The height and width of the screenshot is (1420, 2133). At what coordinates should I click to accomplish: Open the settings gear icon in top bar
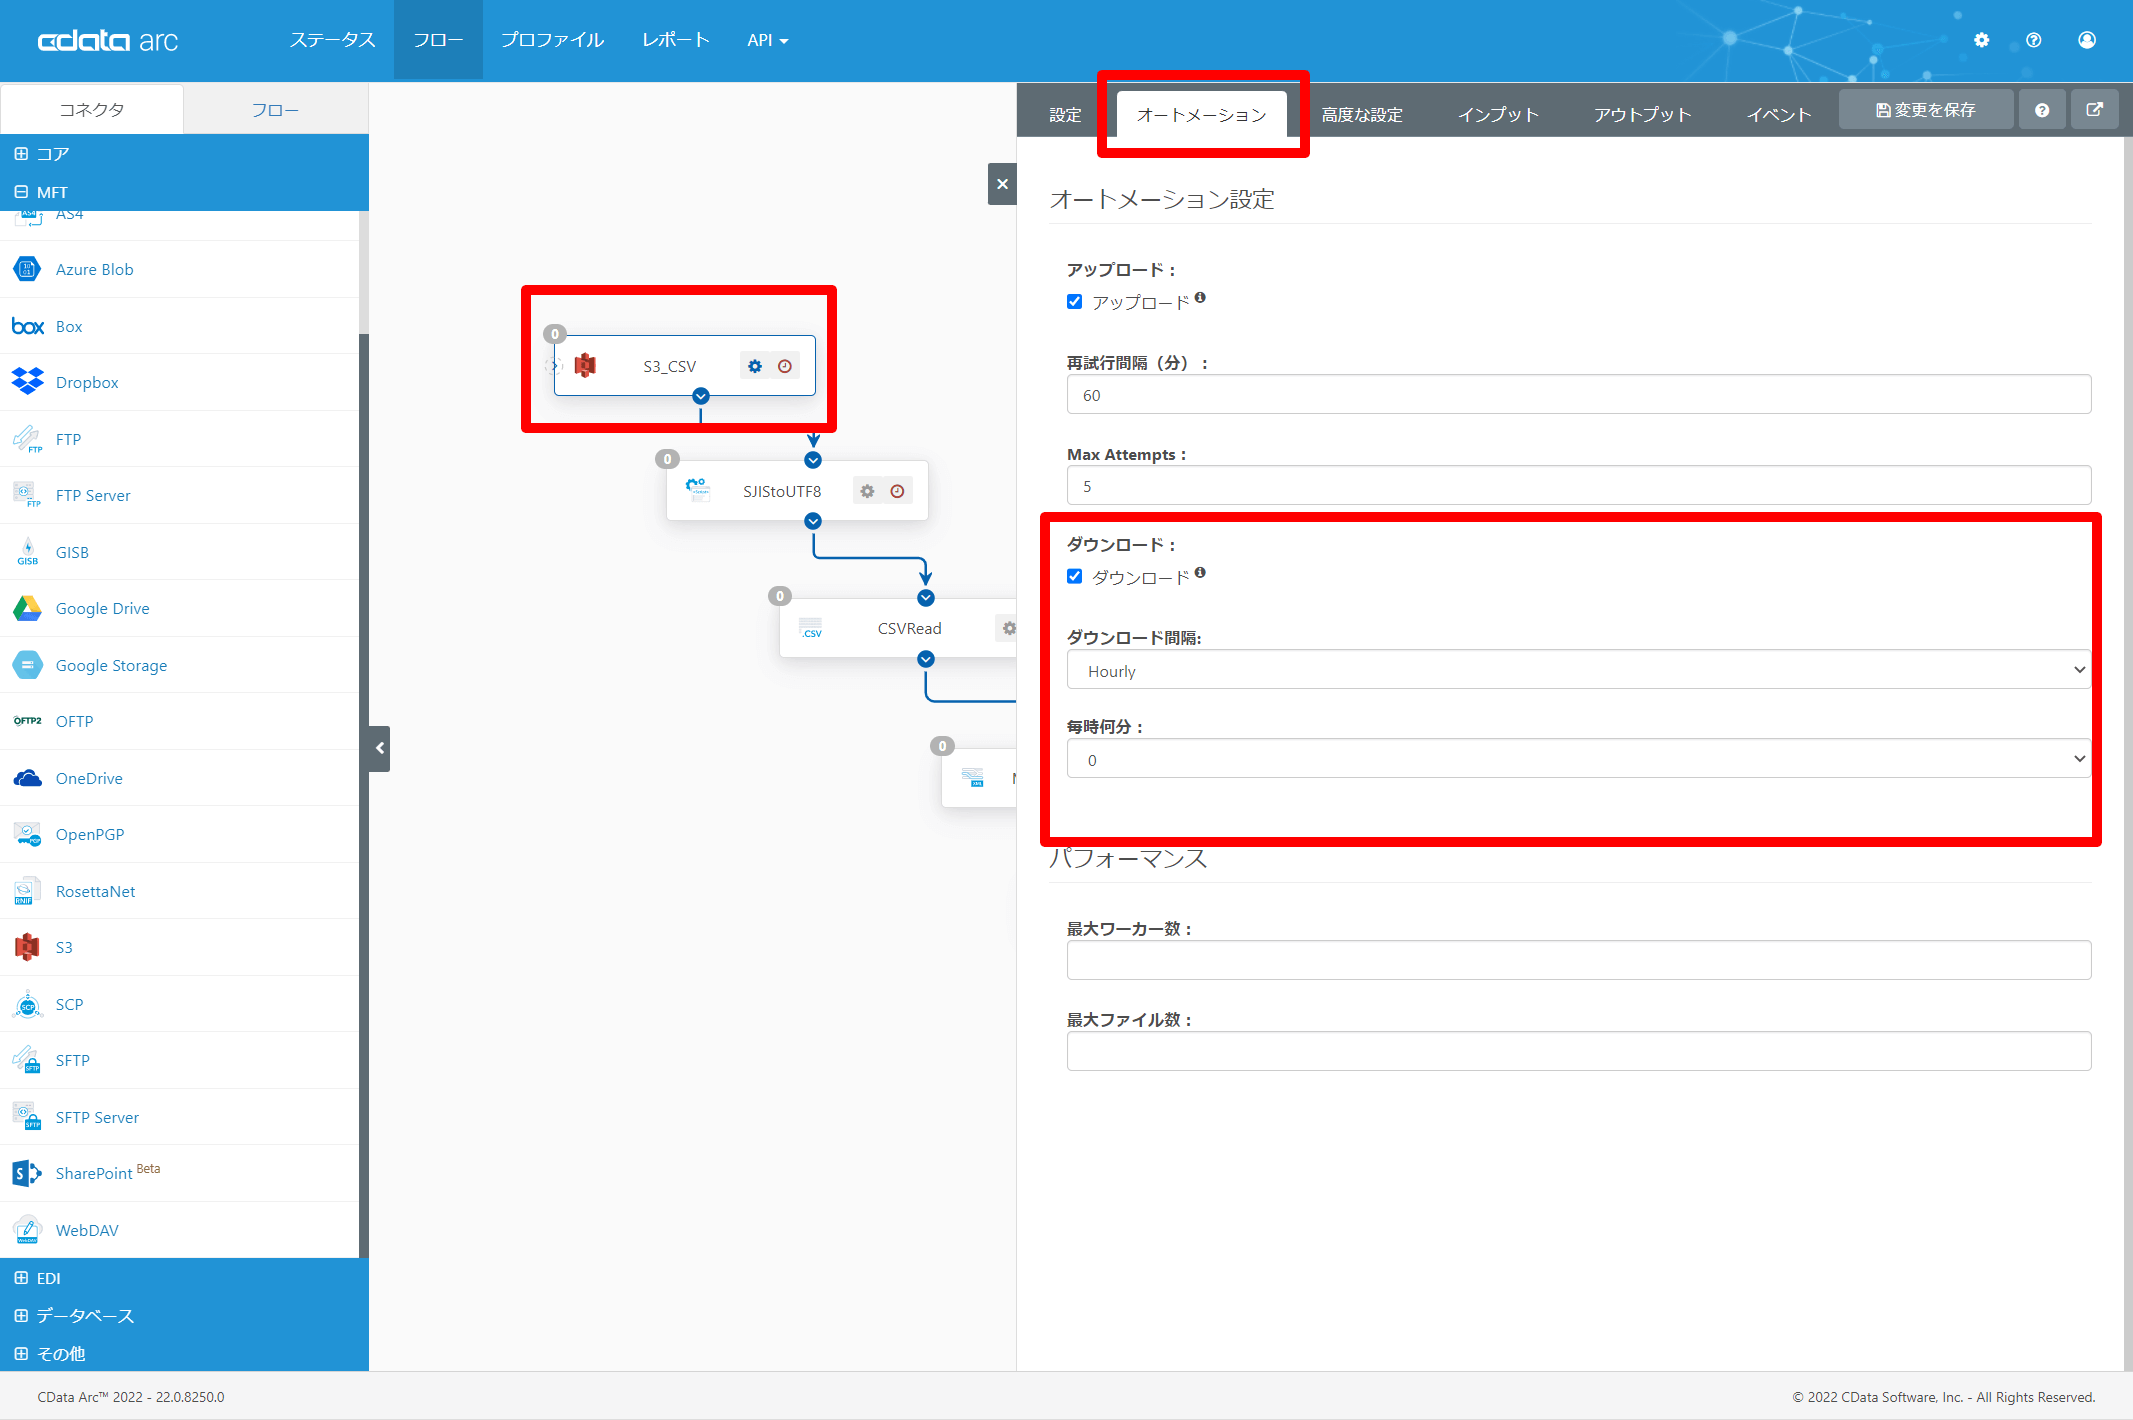(x=1981, y=40)
